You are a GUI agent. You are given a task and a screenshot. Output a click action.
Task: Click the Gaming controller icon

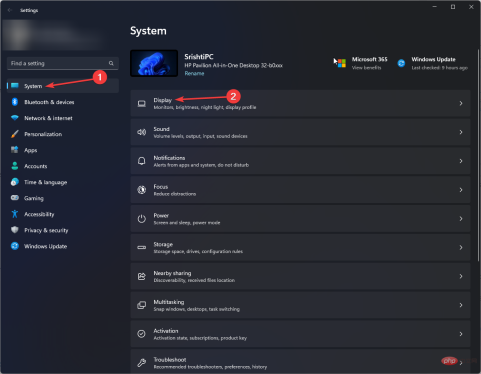(15, 198)
